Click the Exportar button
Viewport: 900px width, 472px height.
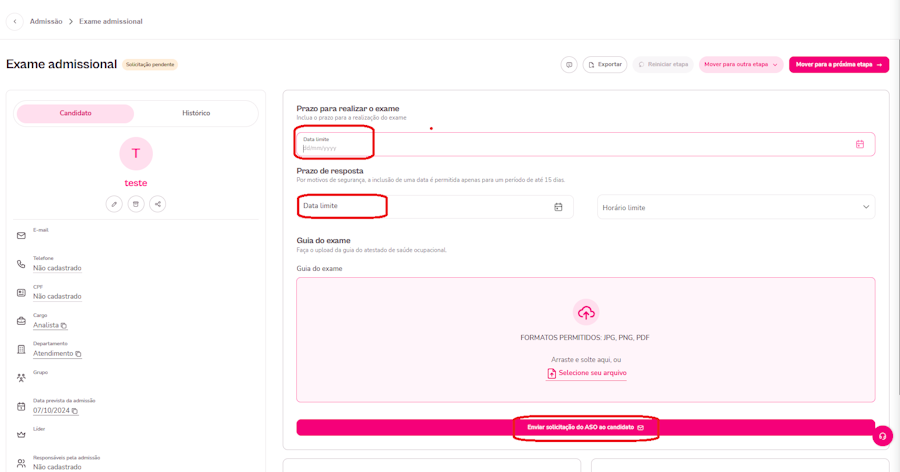pyautogui.click(x=605, y=65)
